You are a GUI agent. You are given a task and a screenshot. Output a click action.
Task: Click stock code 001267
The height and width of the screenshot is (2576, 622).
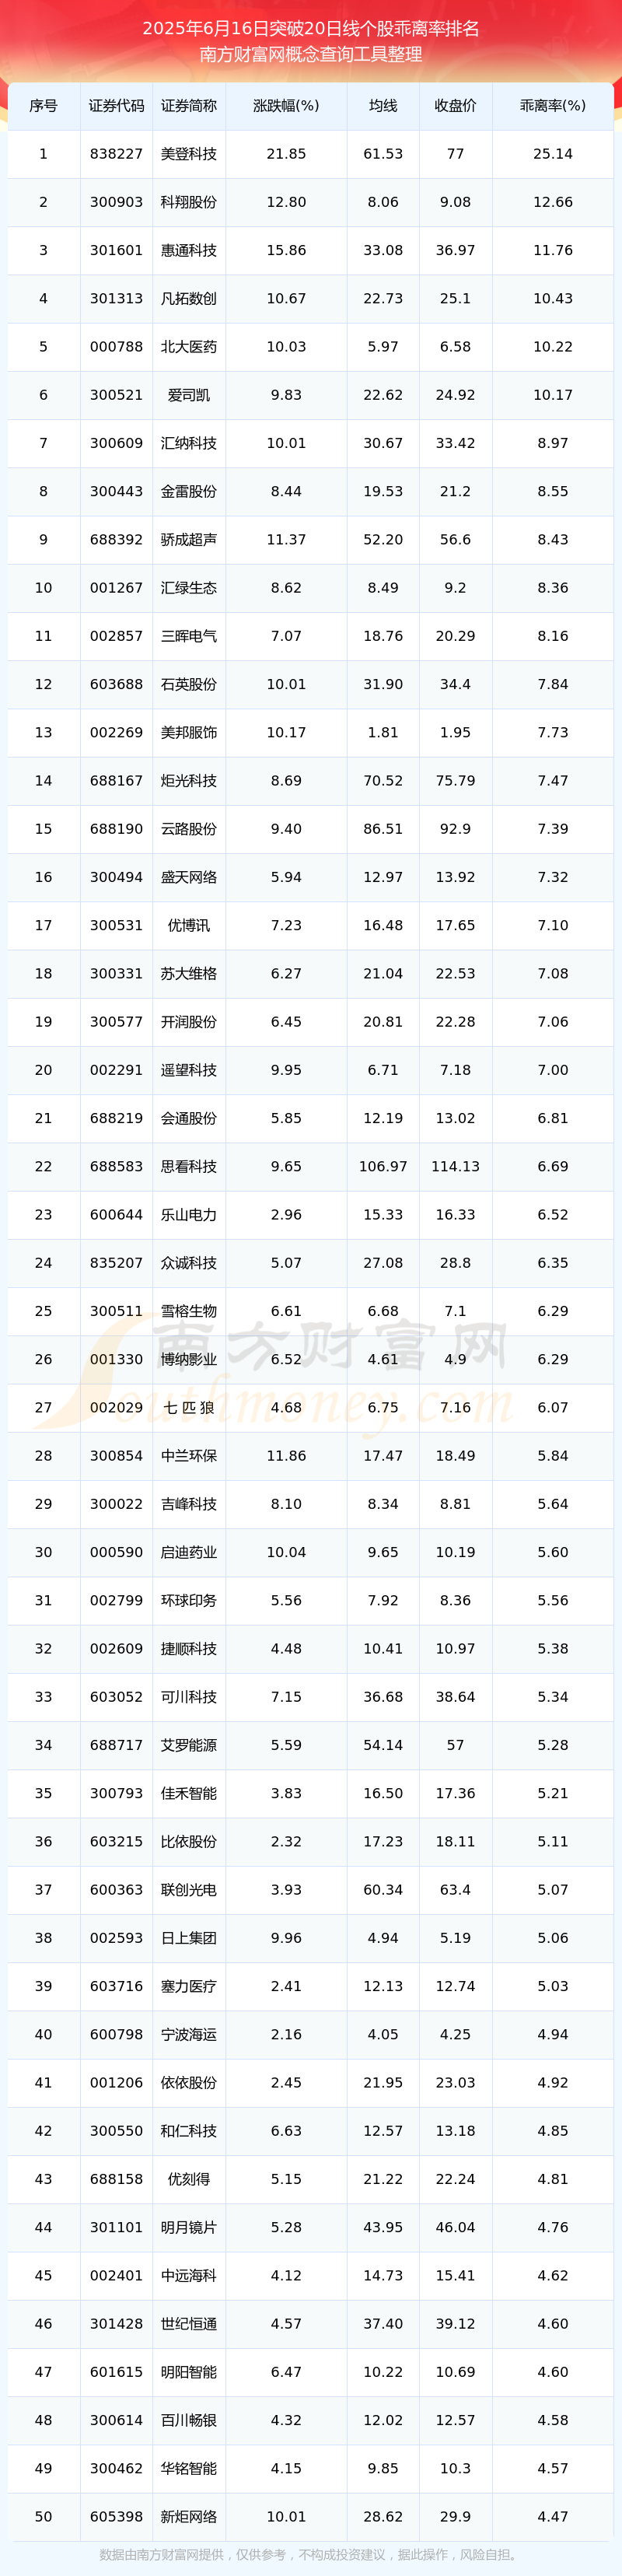coord(116,588)
